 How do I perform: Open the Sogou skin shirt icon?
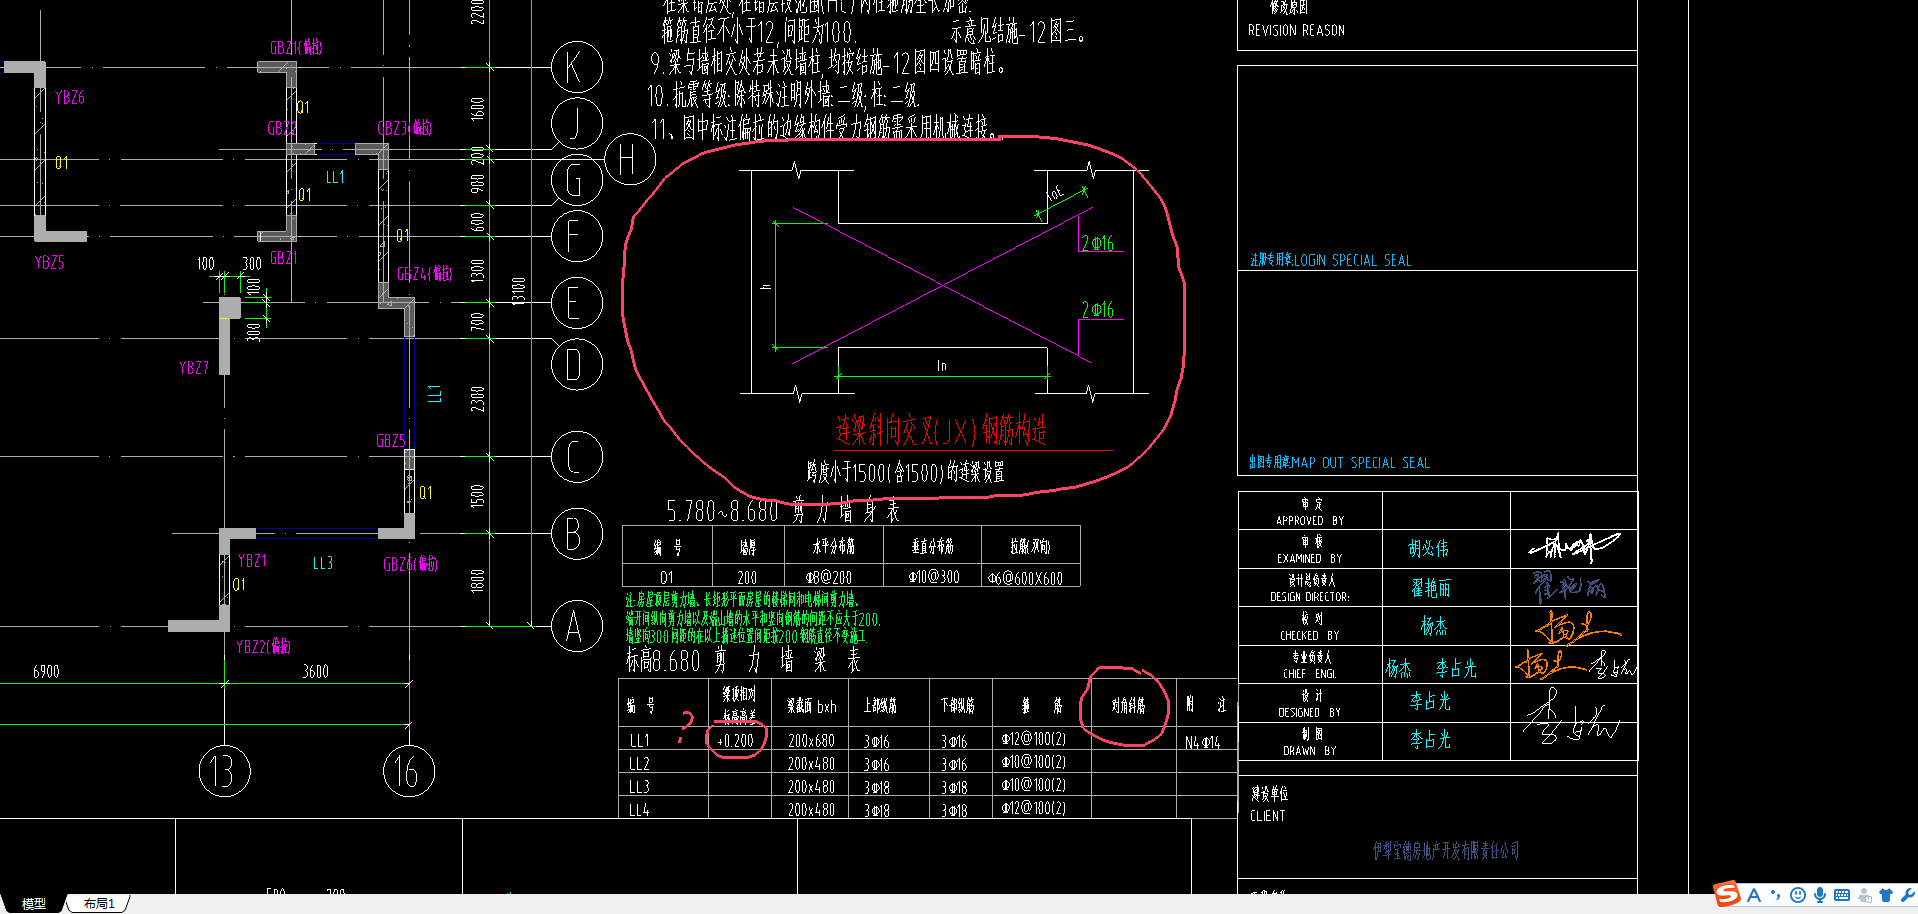tap(1886, 895)
